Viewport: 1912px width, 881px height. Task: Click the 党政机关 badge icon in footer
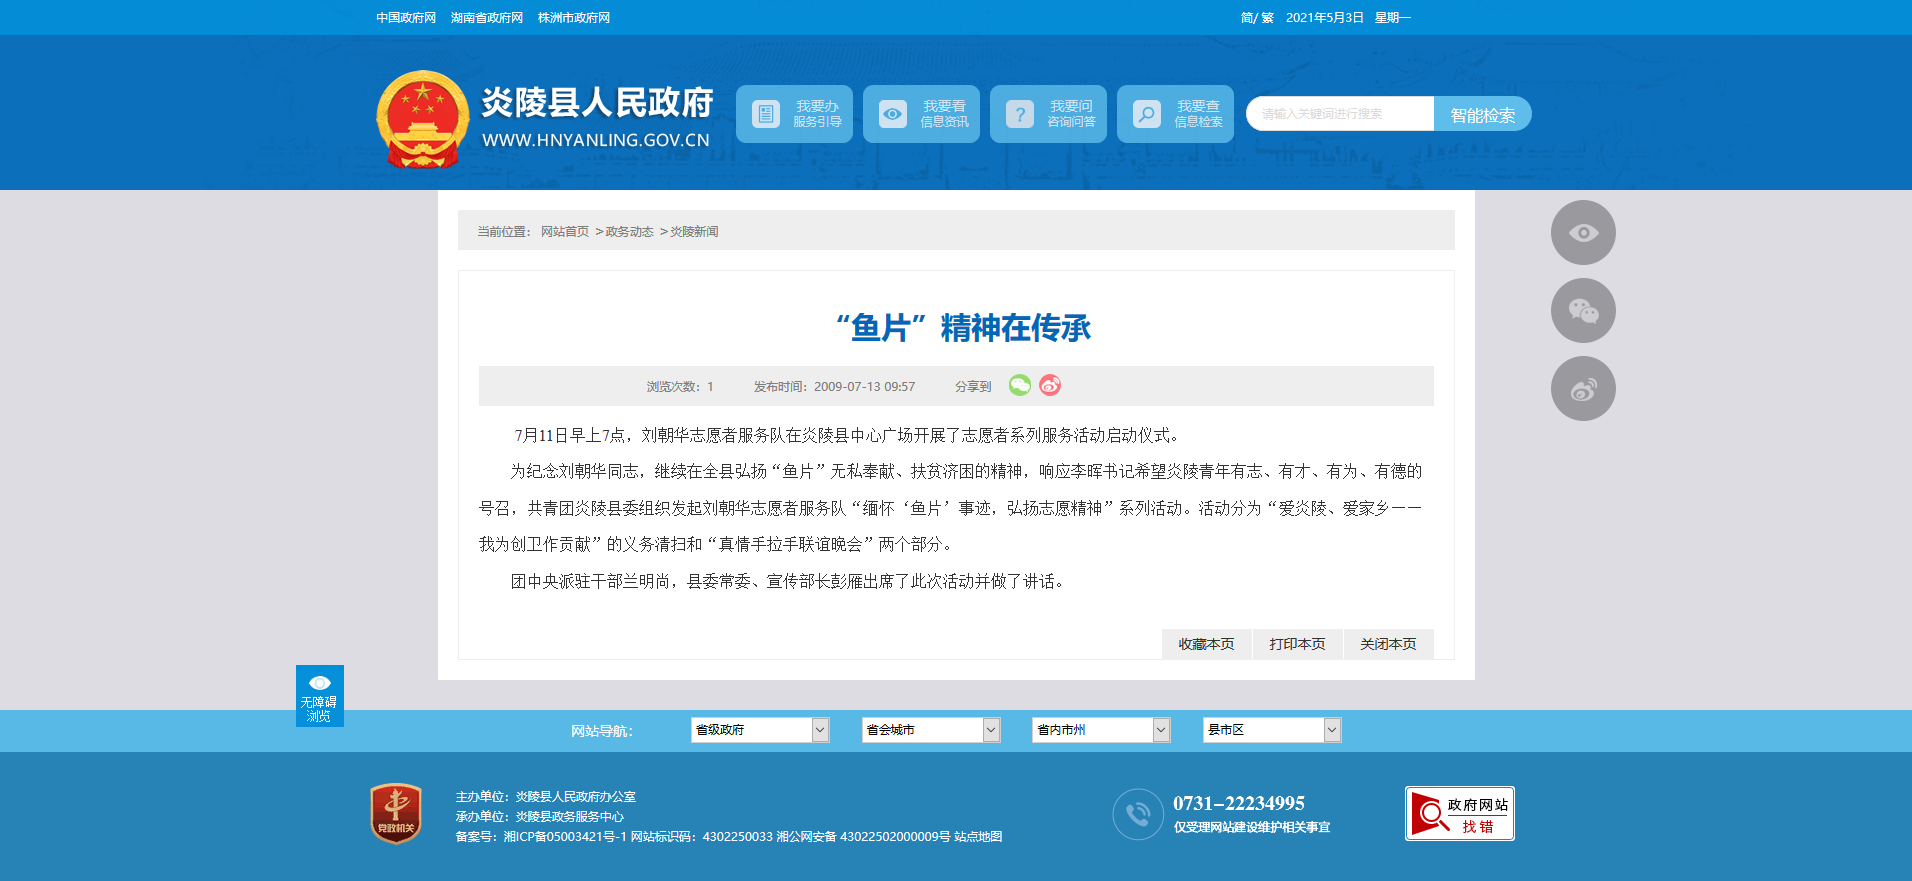point(396,813)
